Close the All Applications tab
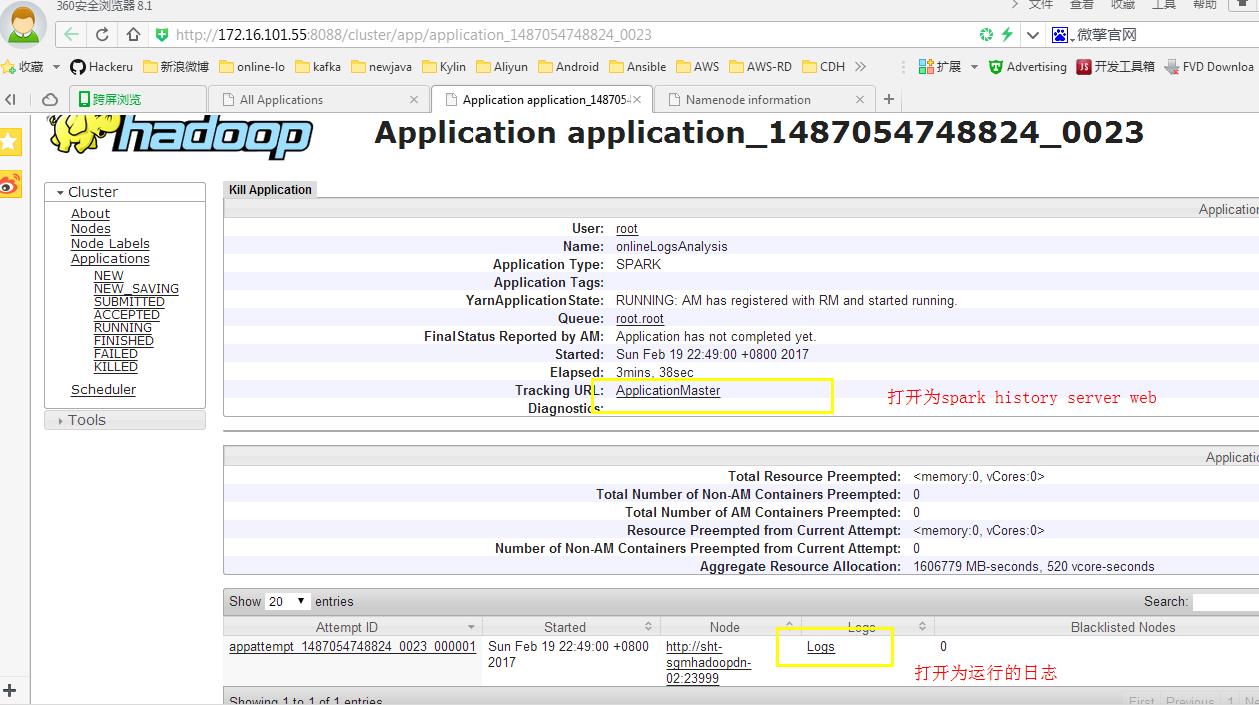Screen dimensions: 1259x705 [x=414, y=99]
